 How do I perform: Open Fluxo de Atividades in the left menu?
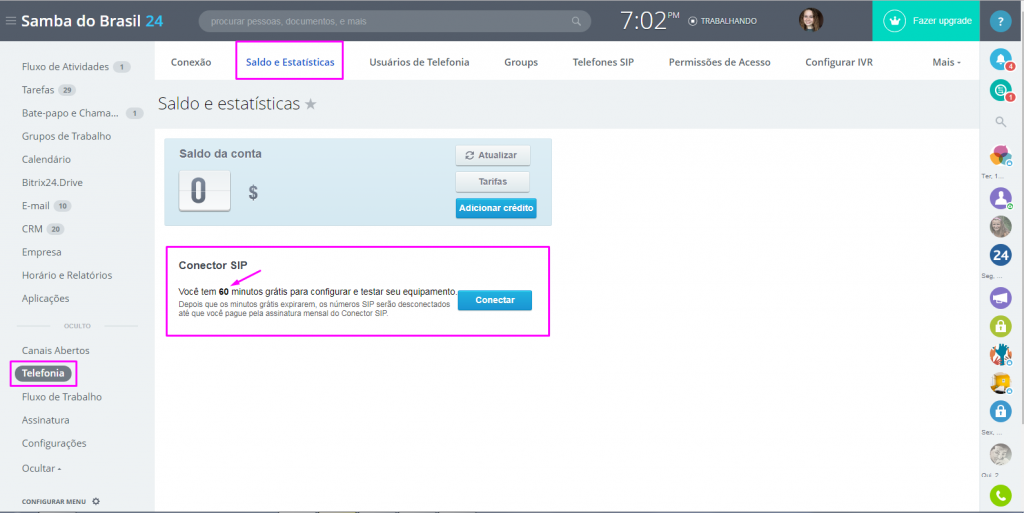(65, 67)
